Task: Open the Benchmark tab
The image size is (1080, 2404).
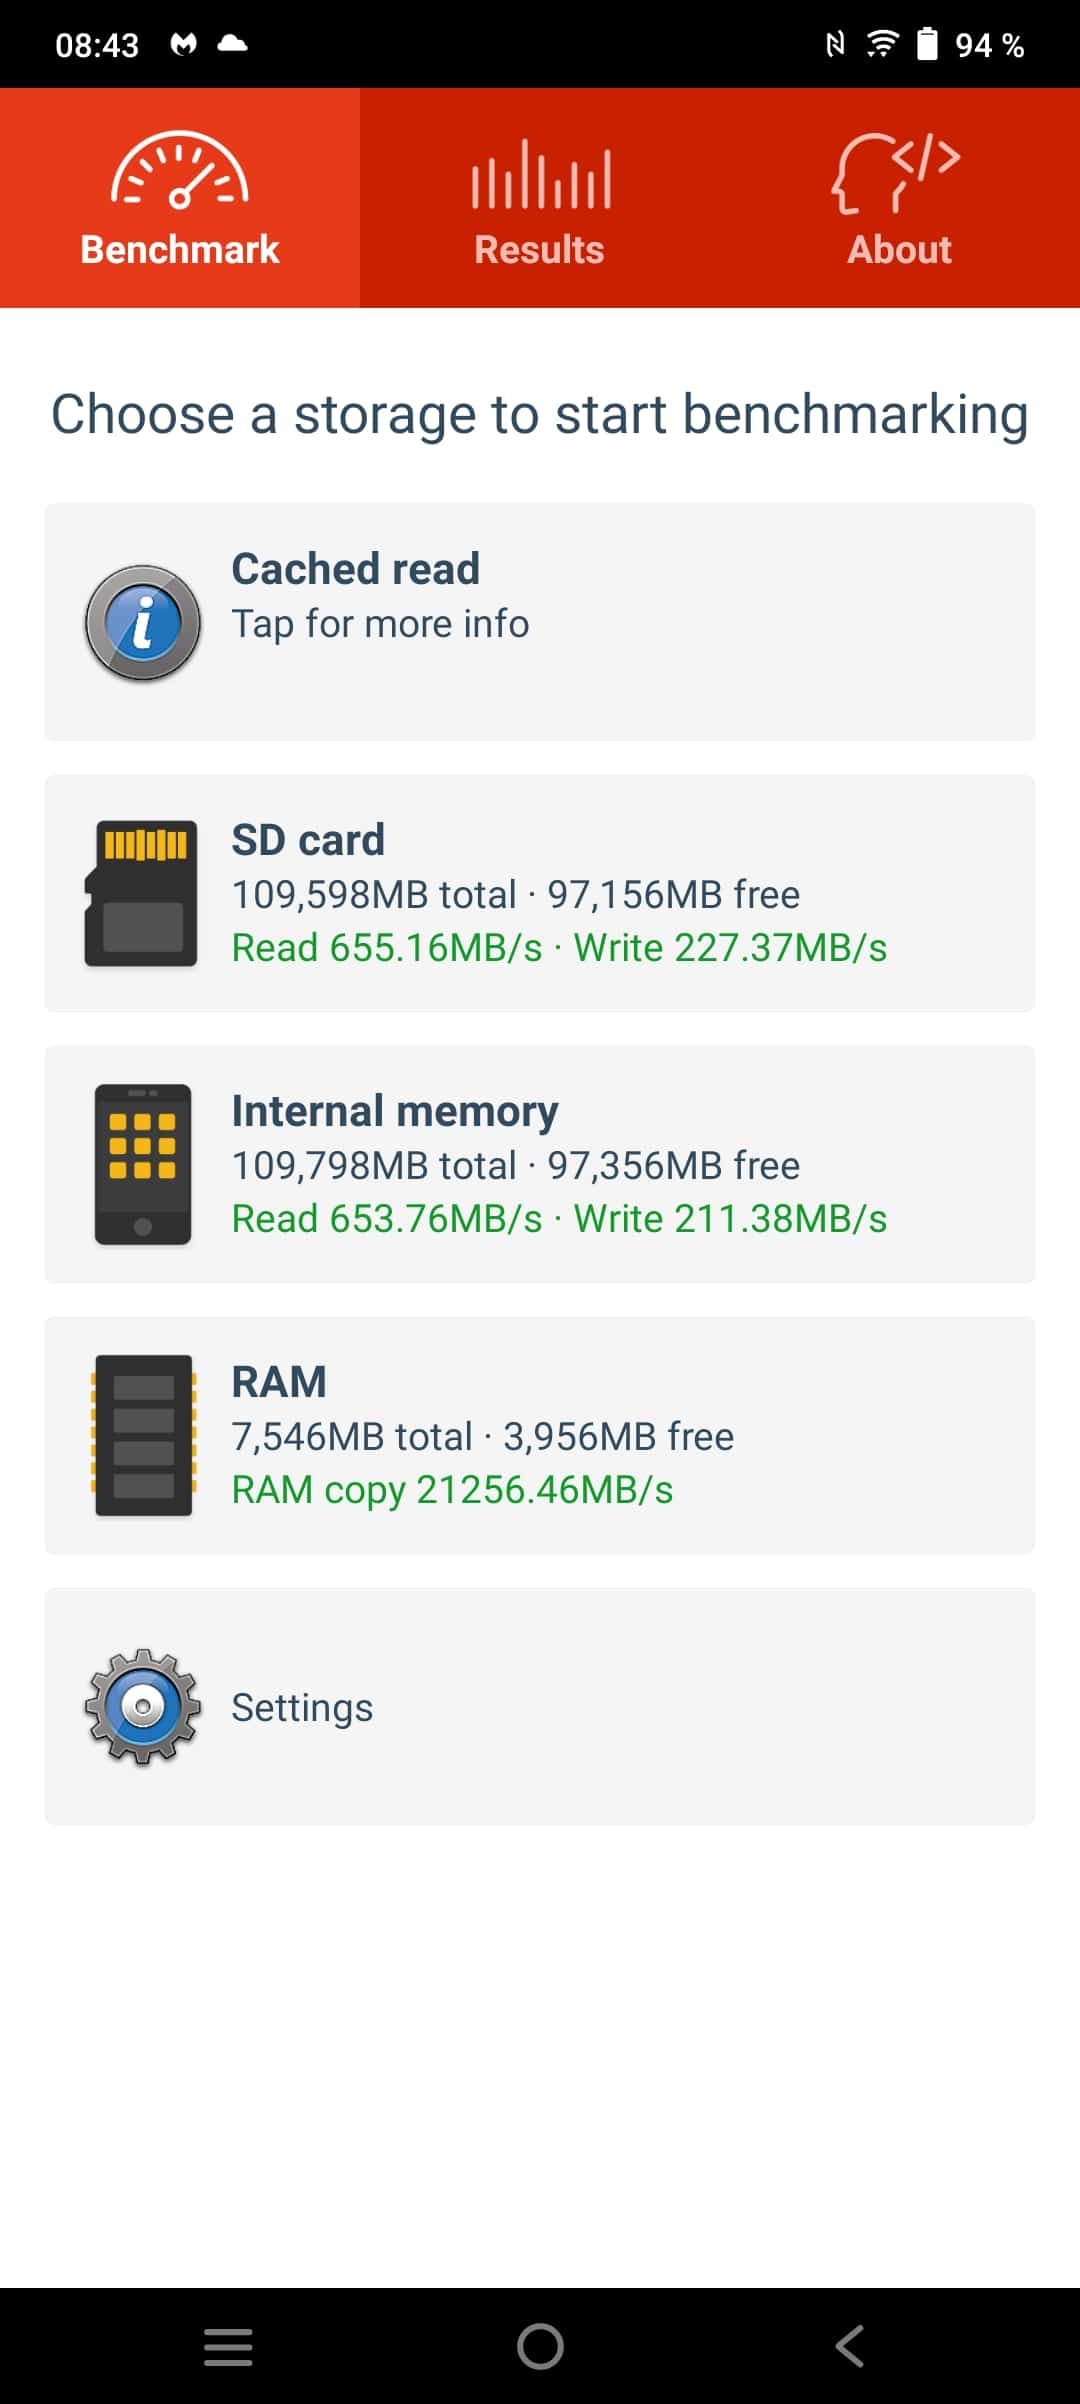Action: (180, 198)
